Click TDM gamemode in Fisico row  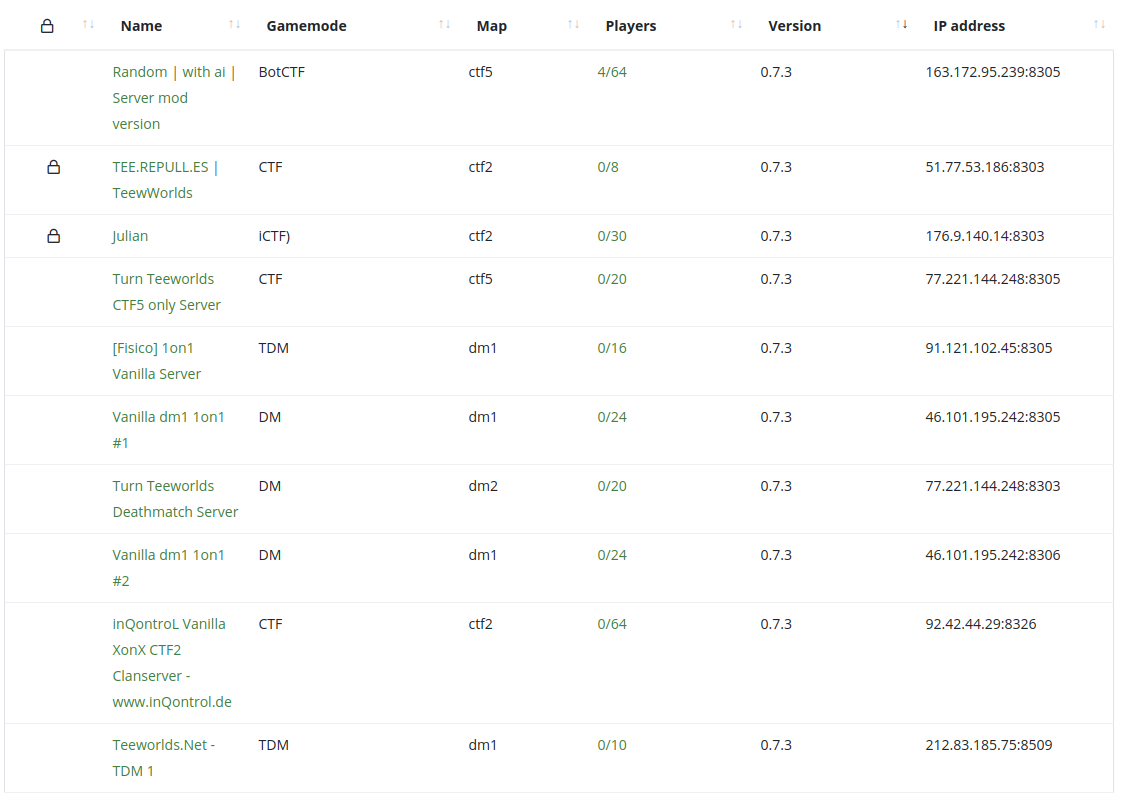274,348
